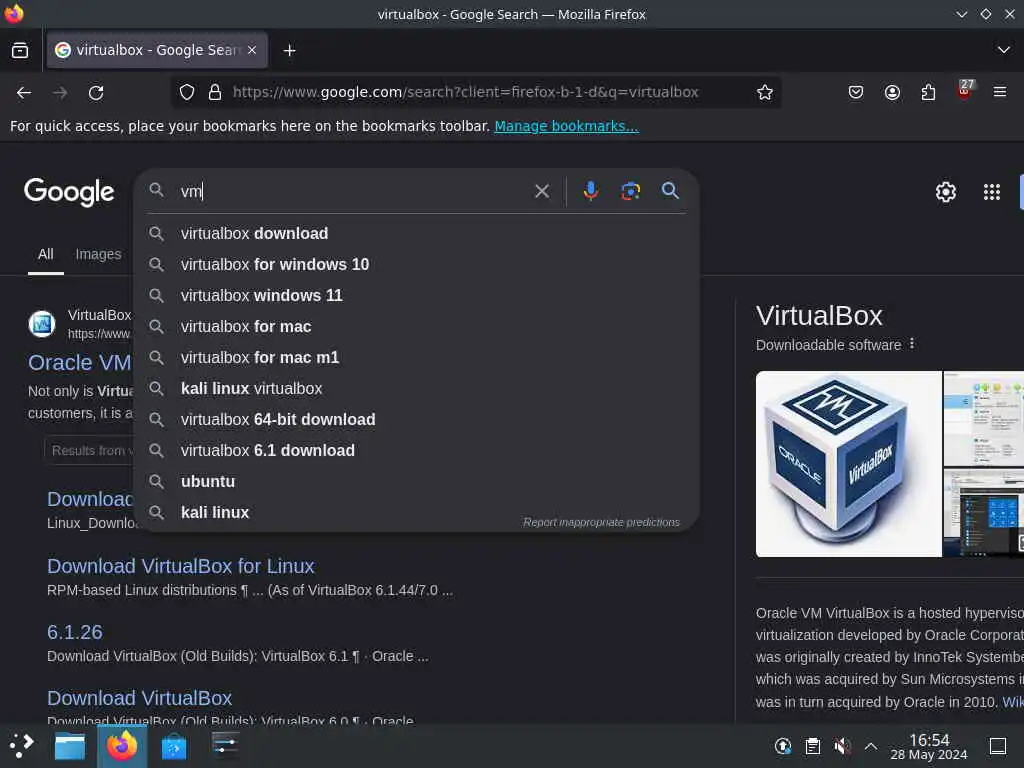Open the Extensions puzzle icon

click(928, 92)
